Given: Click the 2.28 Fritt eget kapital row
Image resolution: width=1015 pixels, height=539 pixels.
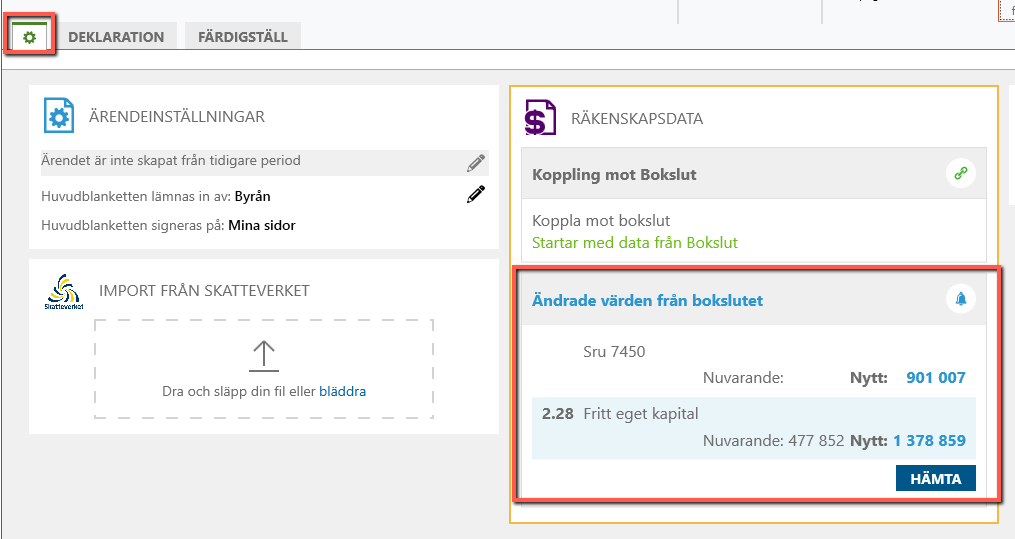Looking at the screenshot, I should [753, 428].
